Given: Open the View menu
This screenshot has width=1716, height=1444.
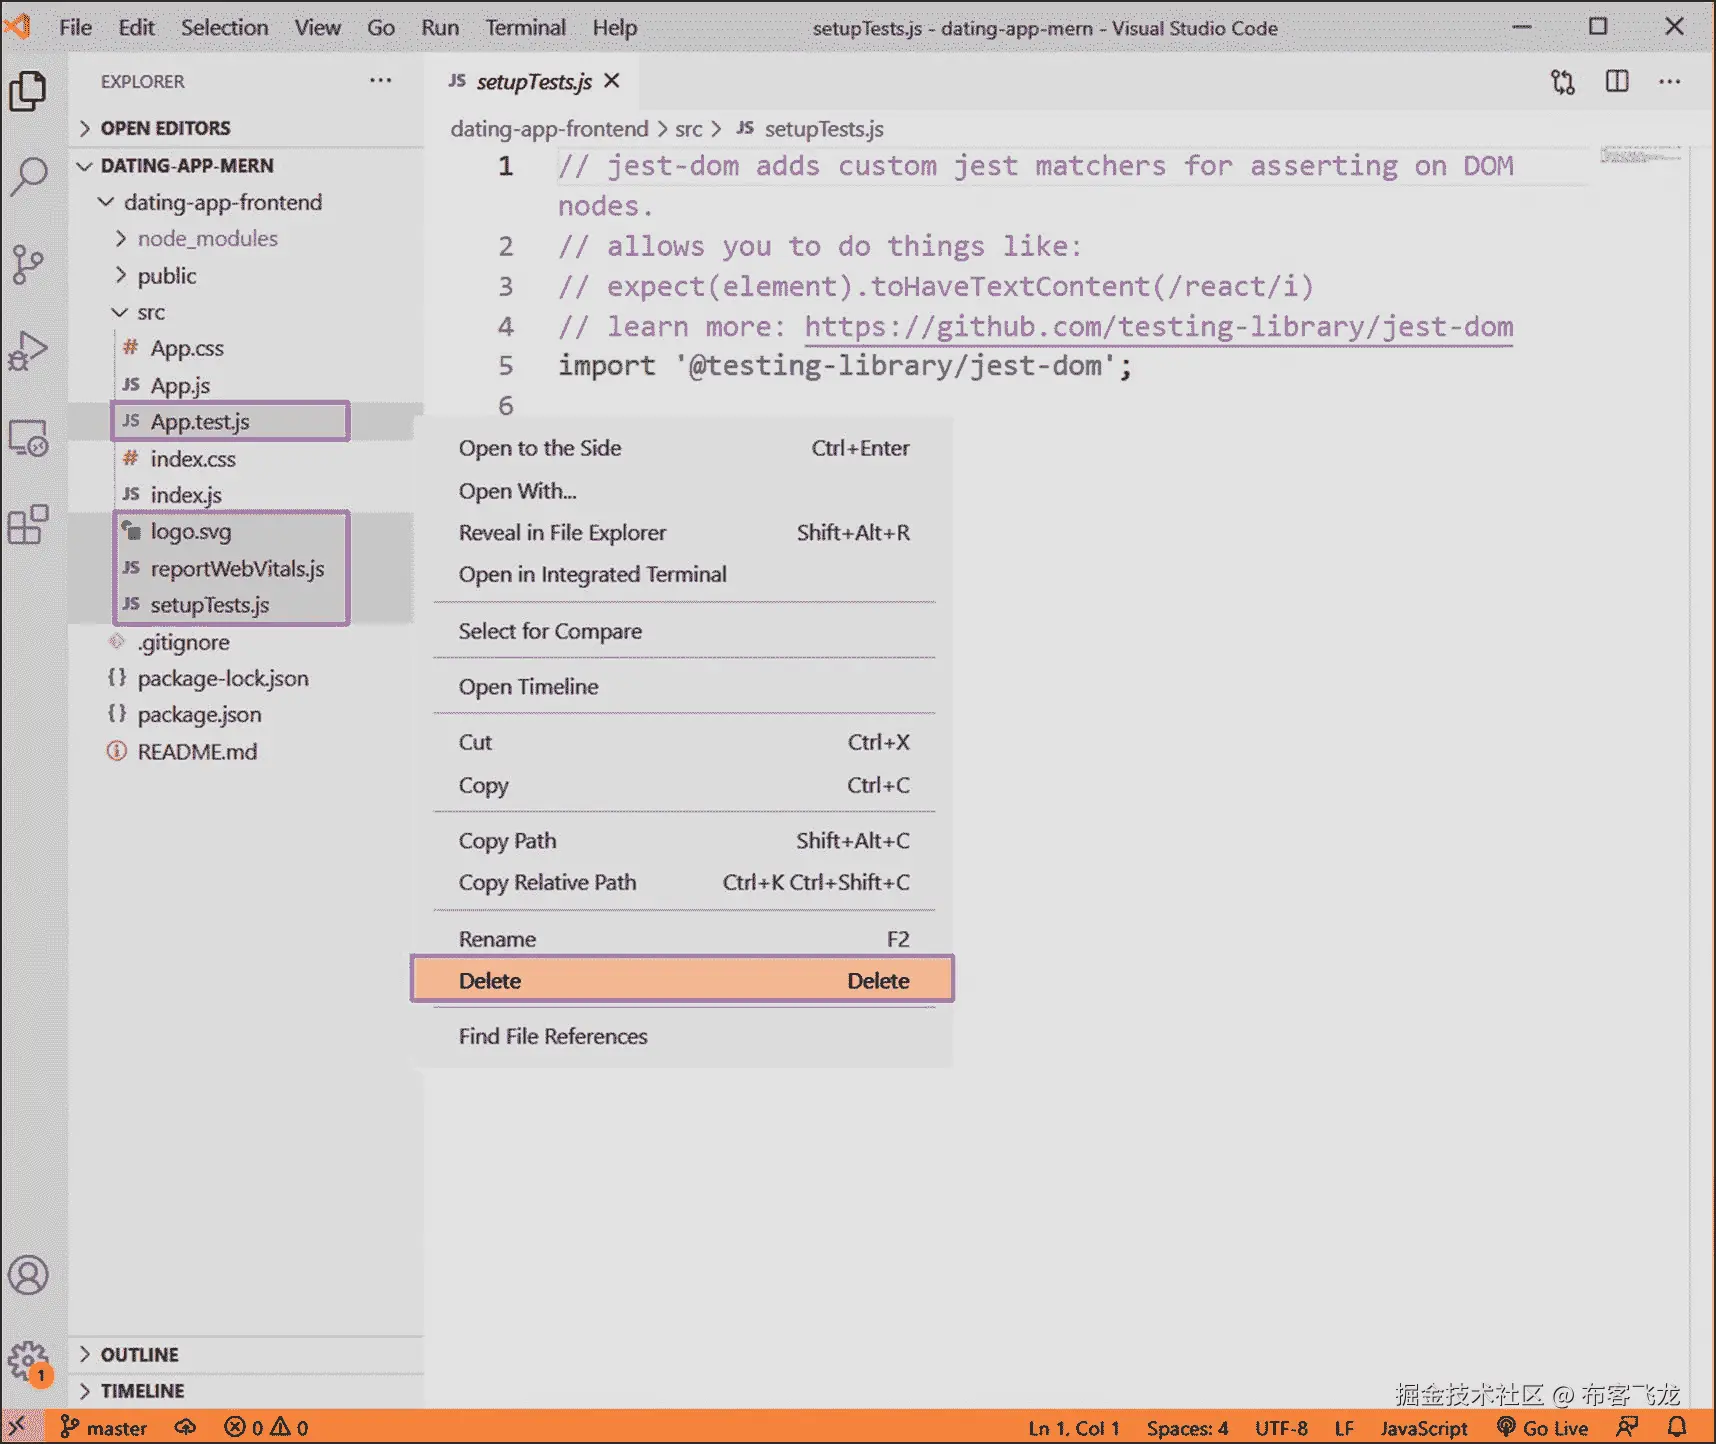Looking at the screenshot, I should [317, 27].
